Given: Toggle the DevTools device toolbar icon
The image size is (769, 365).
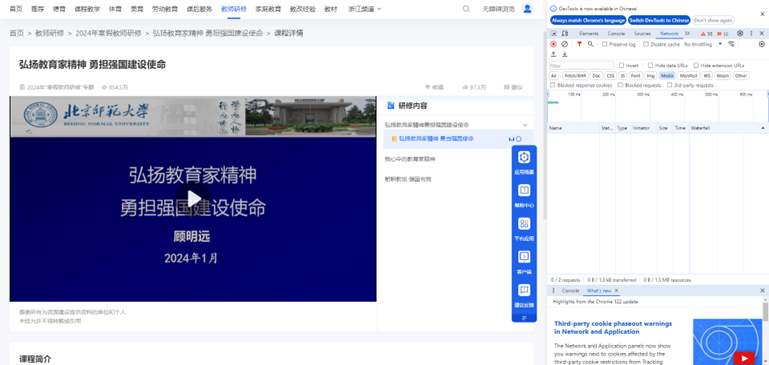Looking at the screenshot, I should point(564,33).
